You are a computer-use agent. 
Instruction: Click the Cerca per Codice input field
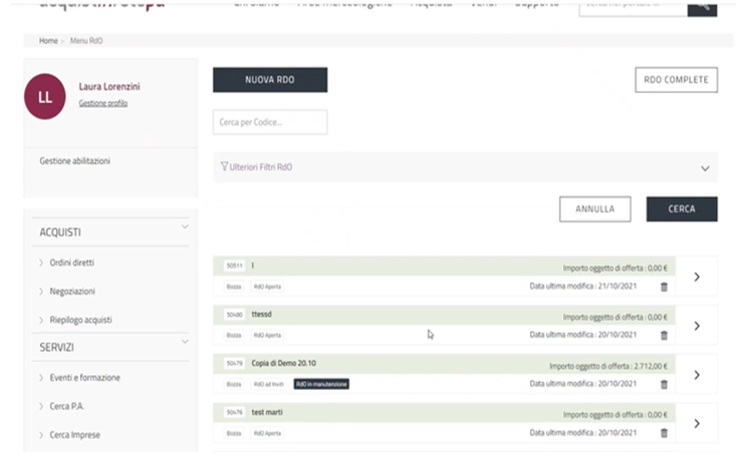pyautogui.click(x=270, y=122)
